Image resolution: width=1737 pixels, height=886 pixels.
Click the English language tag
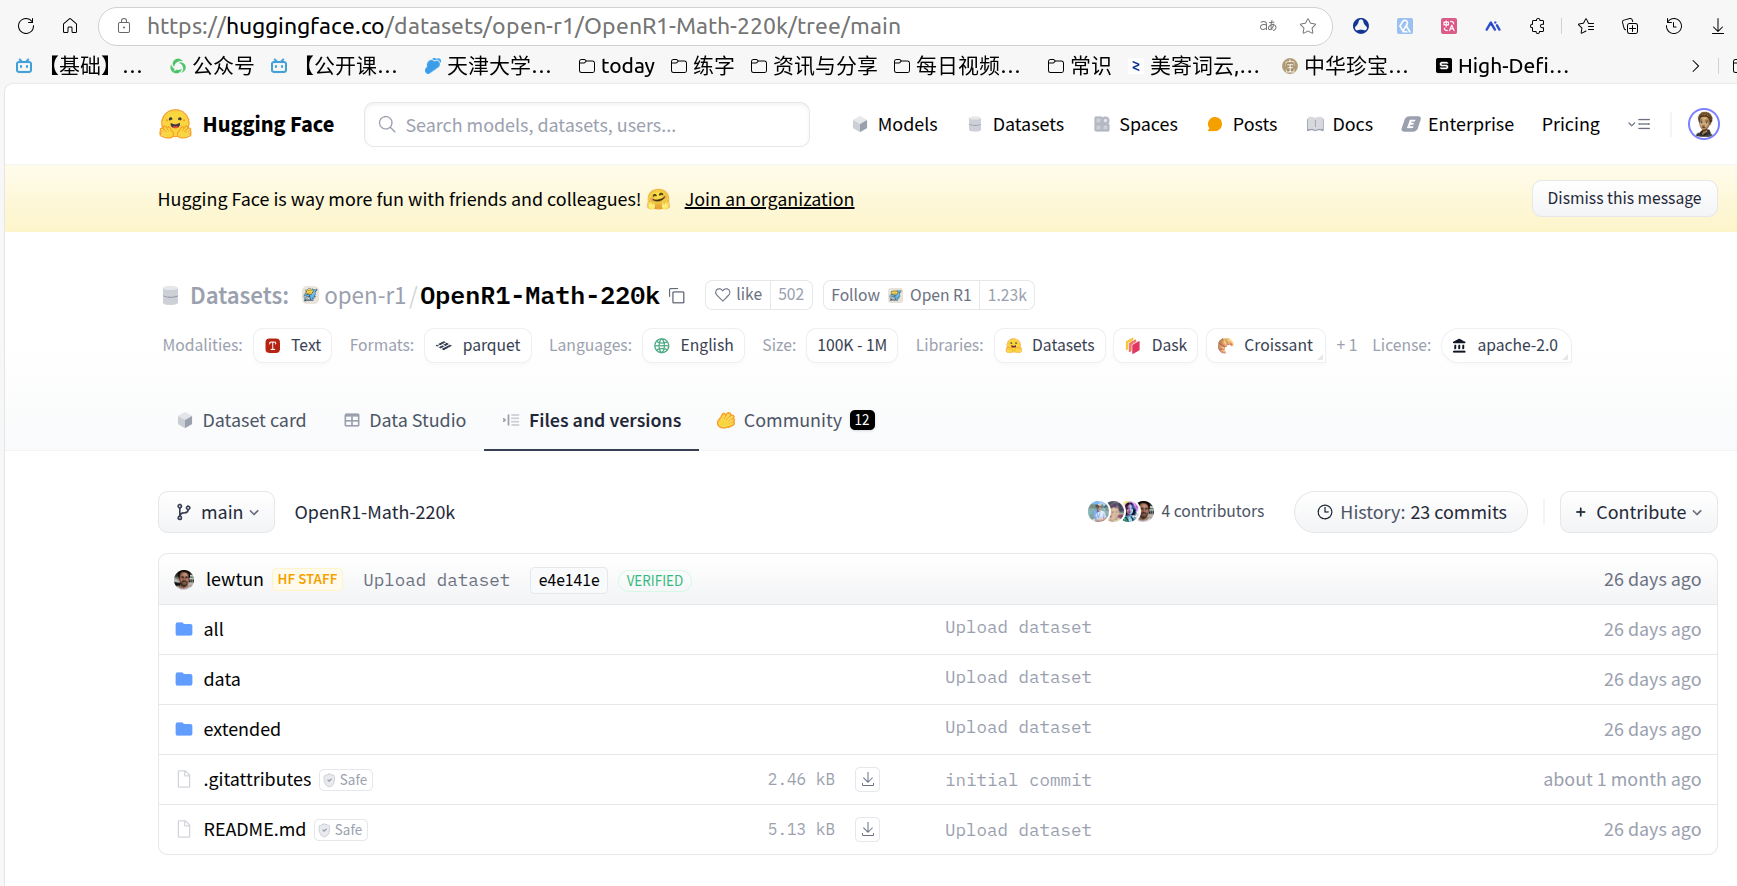pos(694,345)
